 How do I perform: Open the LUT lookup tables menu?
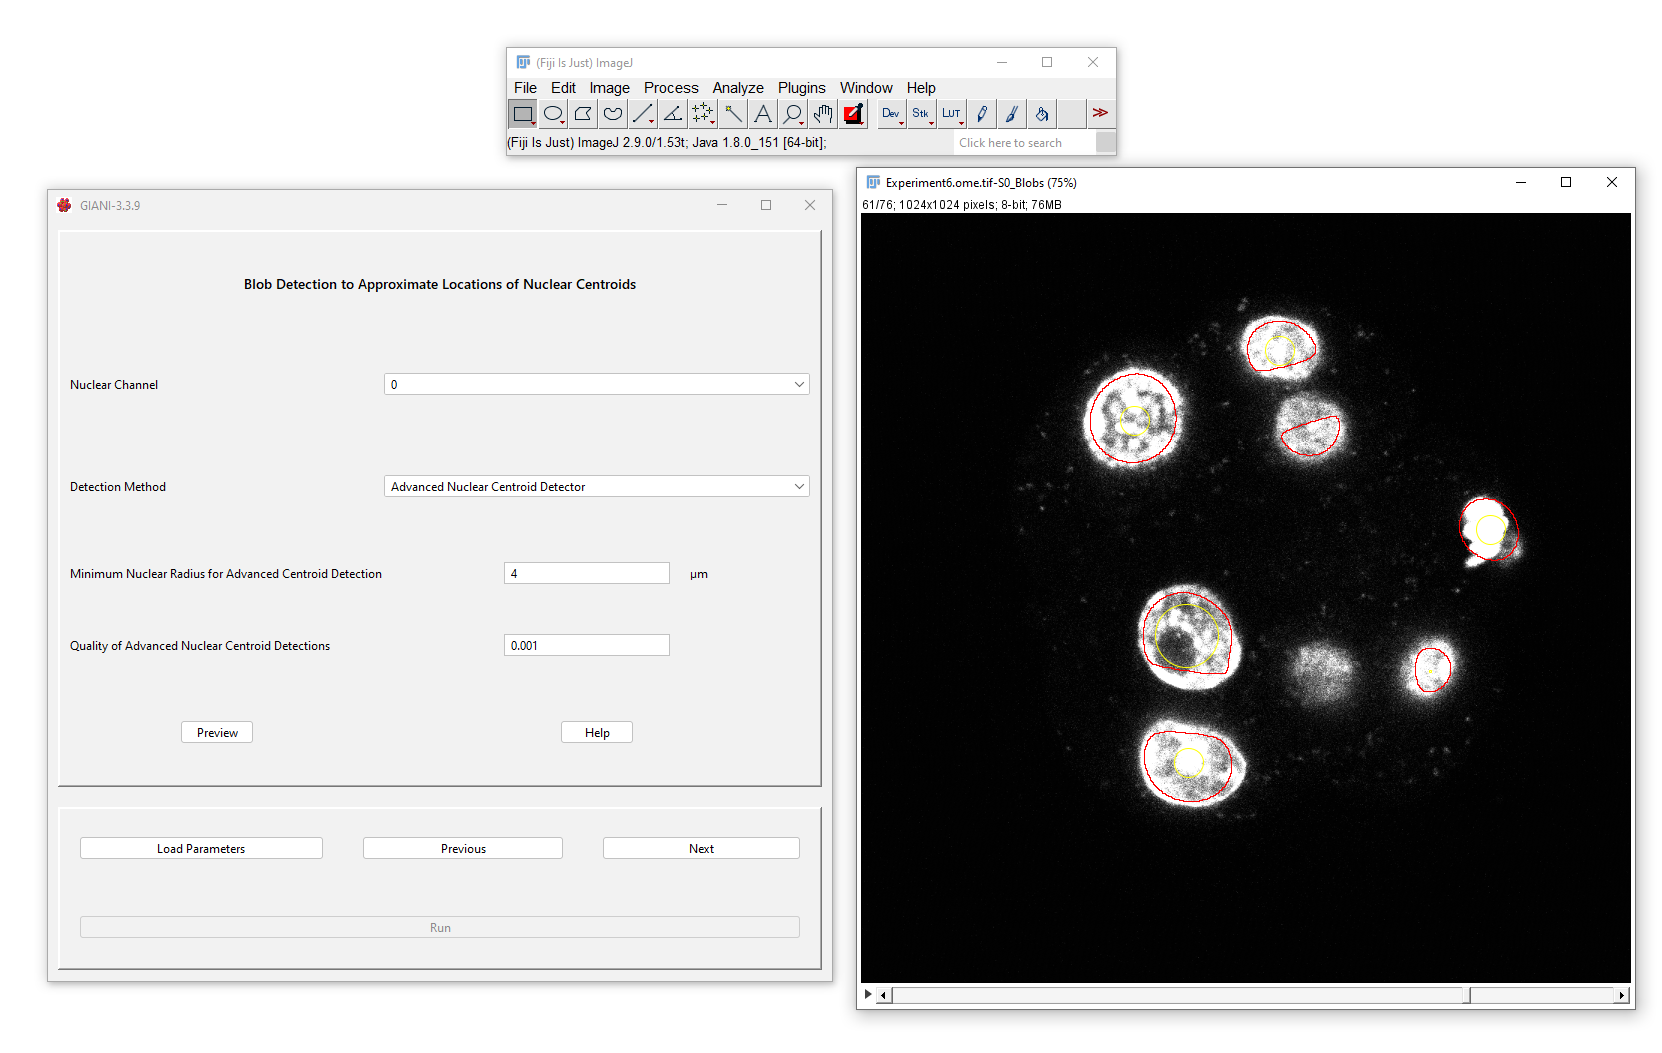click(951, 114)
